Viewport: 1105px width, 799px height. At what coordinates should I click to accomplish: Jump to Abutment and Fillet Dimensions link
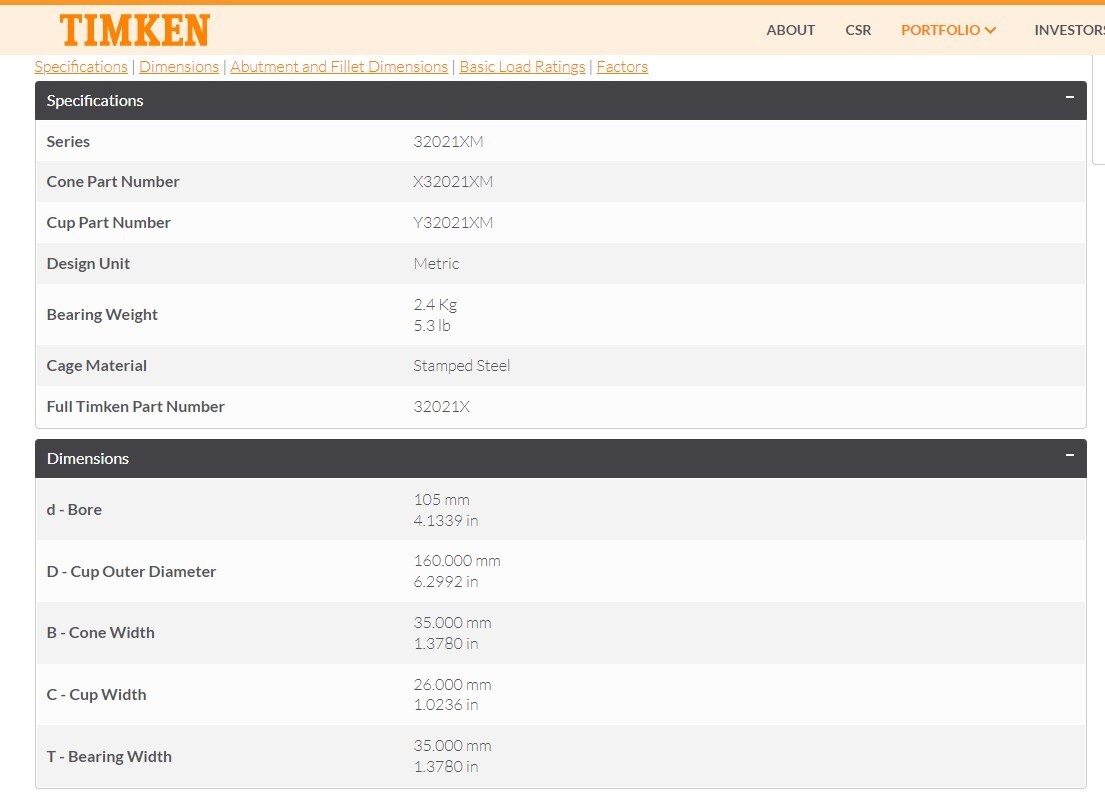click(339, 66)
